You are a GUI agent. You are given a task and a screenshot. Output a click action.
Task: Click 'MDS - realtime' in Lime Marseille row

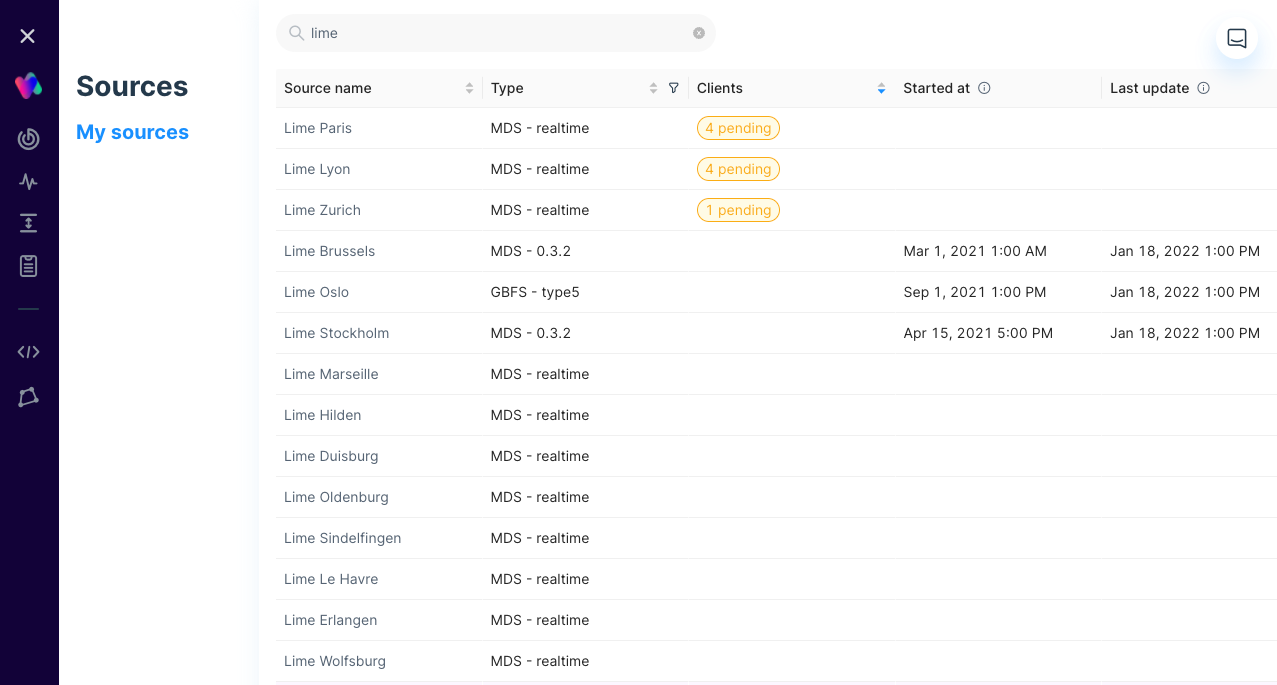coord(540,374)
